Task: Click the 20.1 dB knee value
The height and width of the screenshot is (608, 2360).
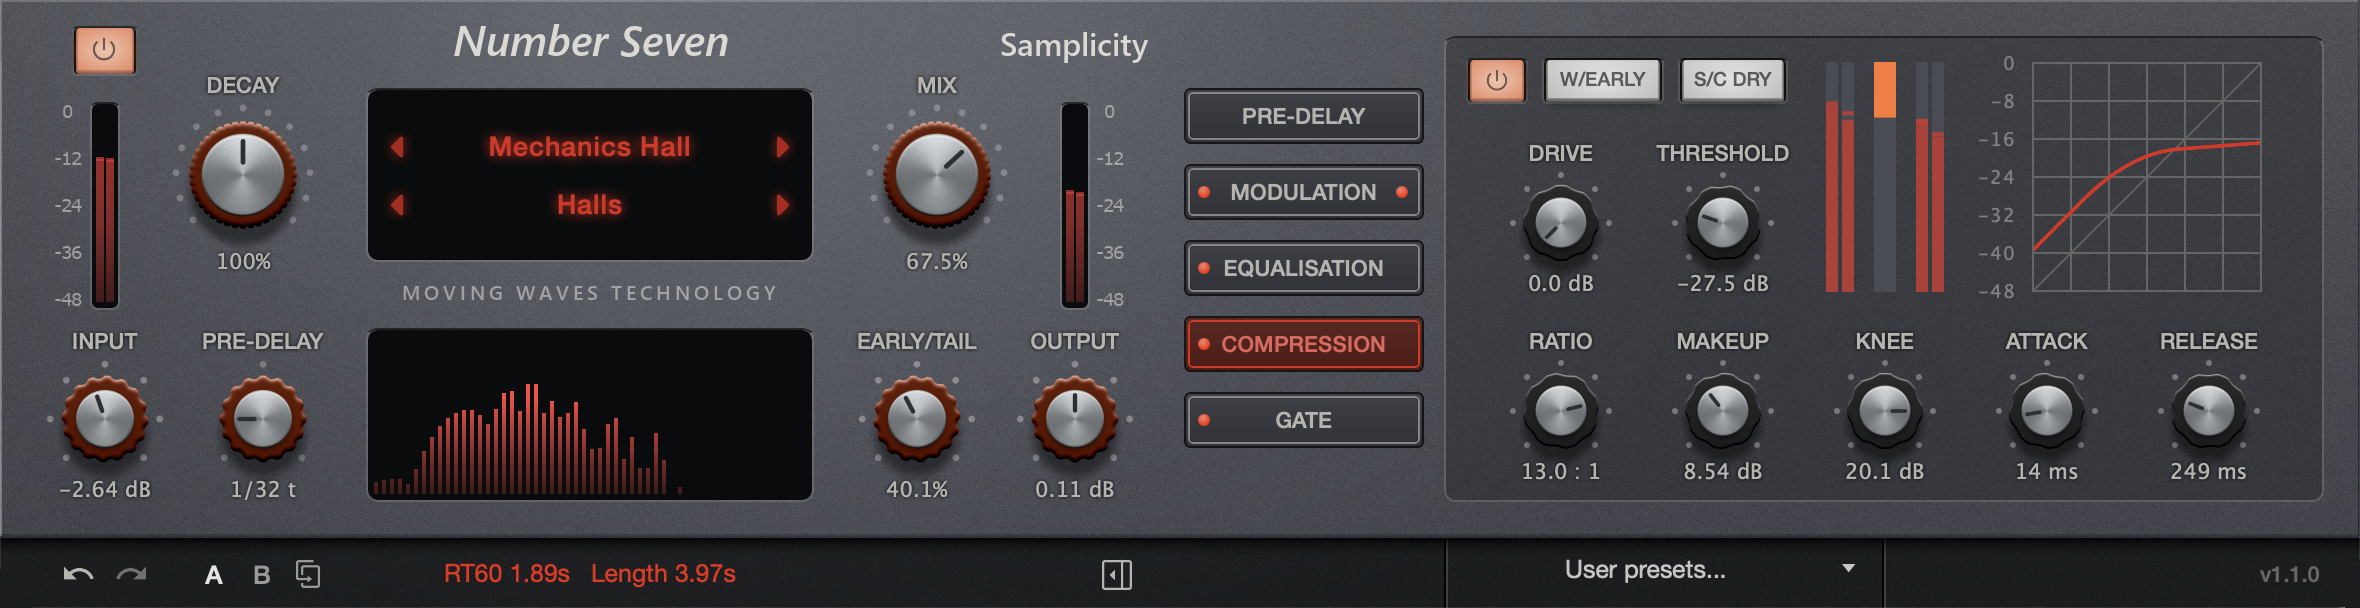Action: click(1884, 472)
